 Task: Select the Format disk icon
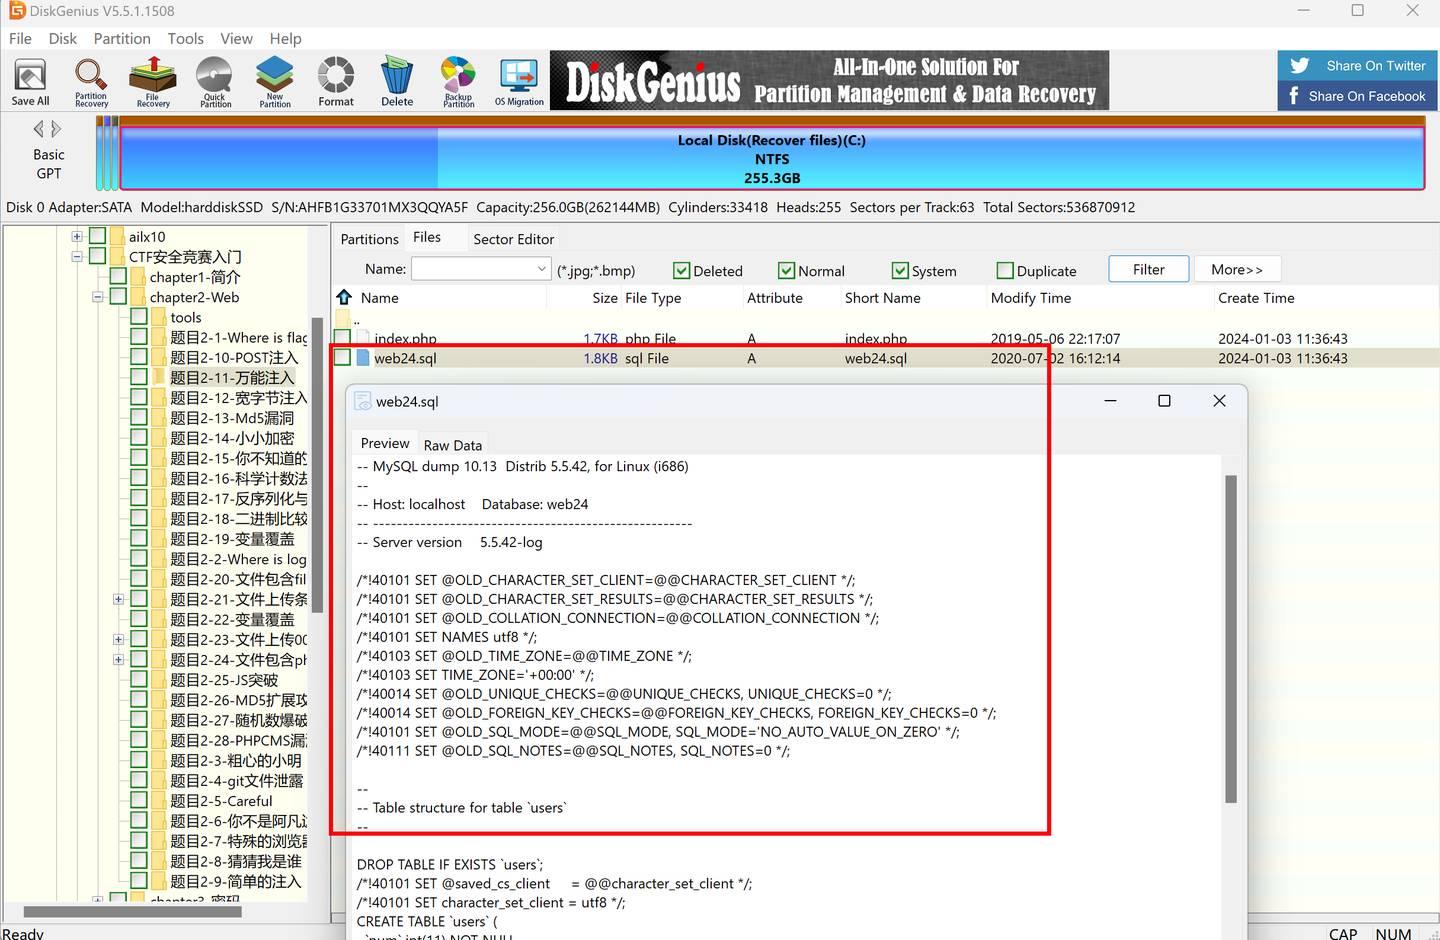336,82
